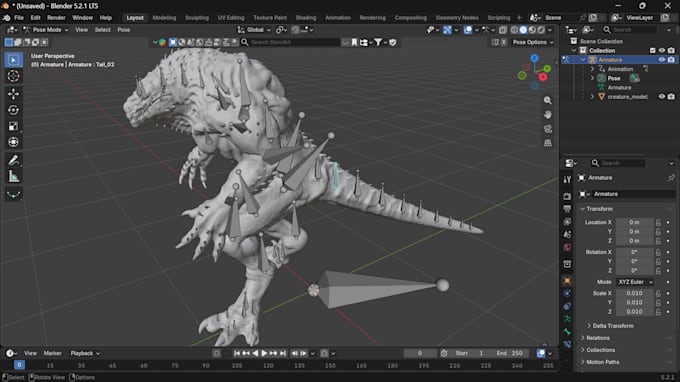Viewport: 680px width, 382px height.
Task: Select the Cursor tool in the toolbar
Action: (13, 76)
